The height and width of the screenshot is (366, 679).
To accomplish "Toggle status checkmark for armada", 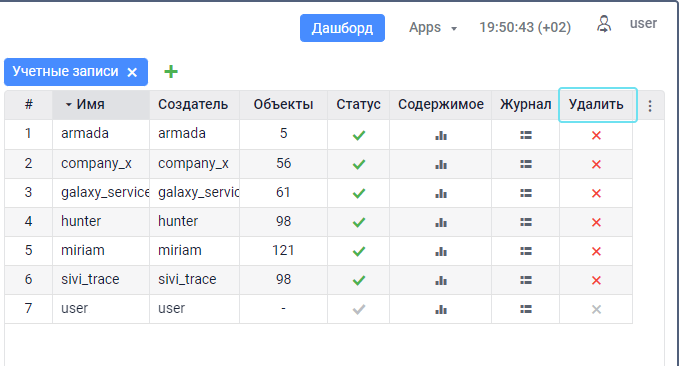I will (x=359, y=136).
